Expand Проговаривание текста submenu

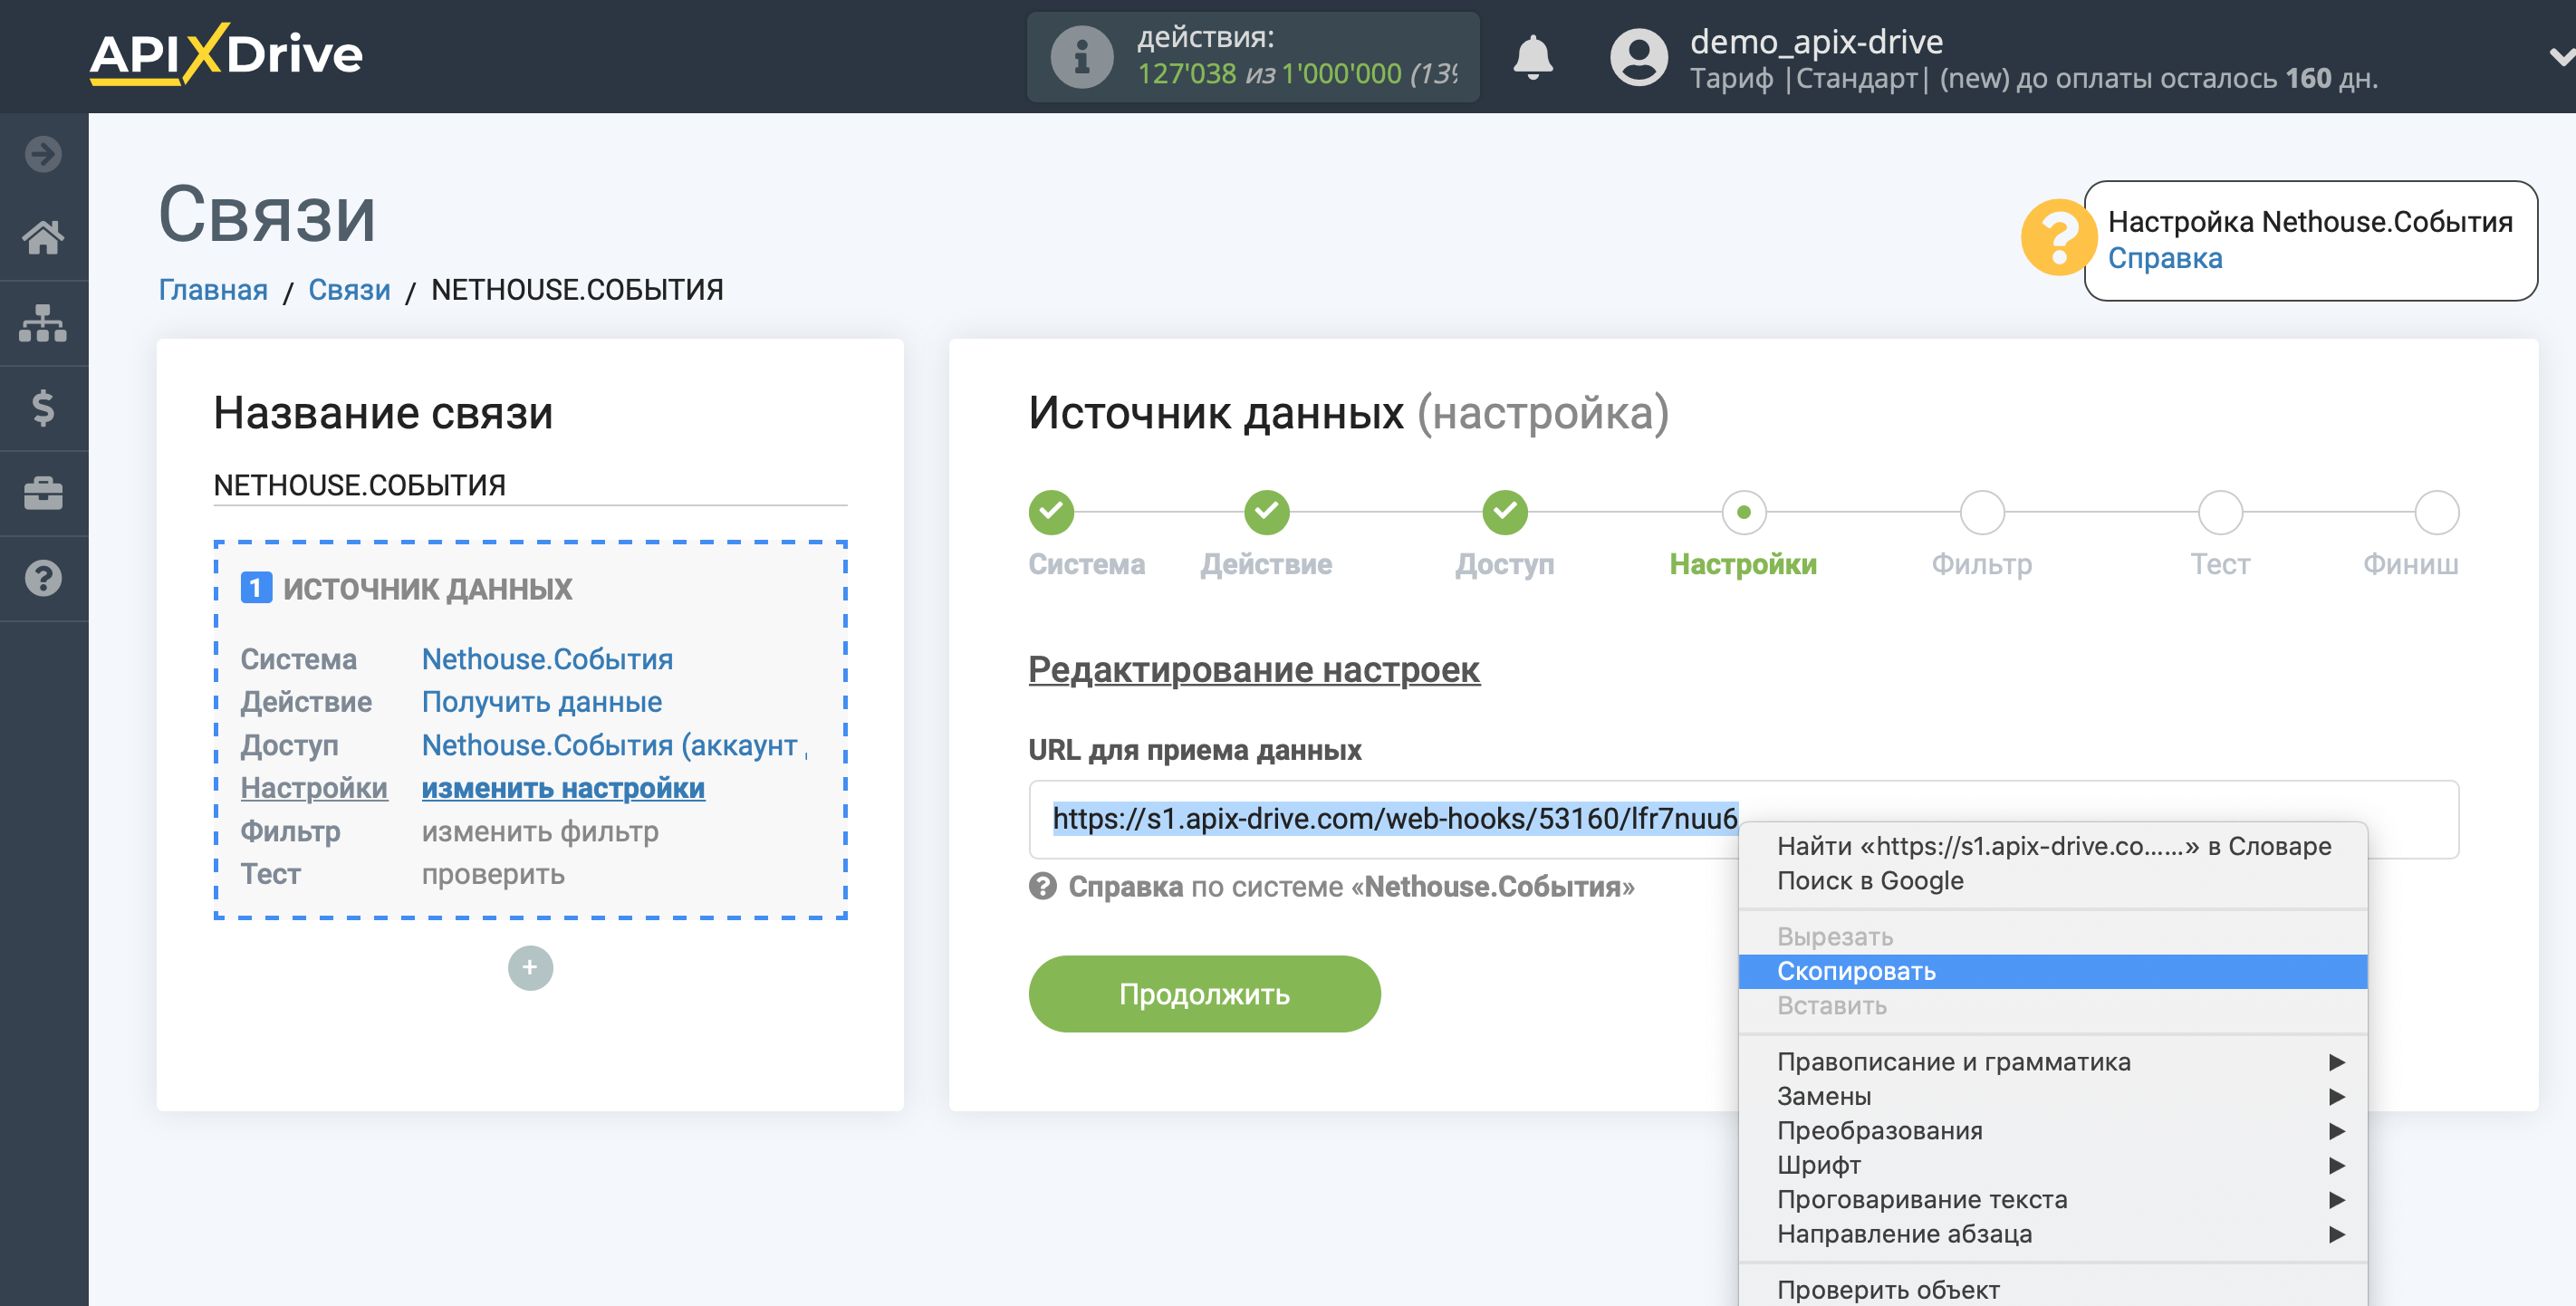tap(2053, 1200)
